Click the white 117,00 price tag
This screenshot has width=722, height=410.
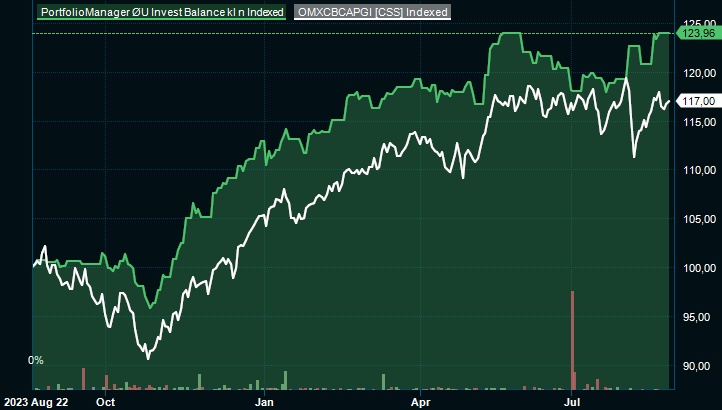pyautogui.click(x=696, y=101)
